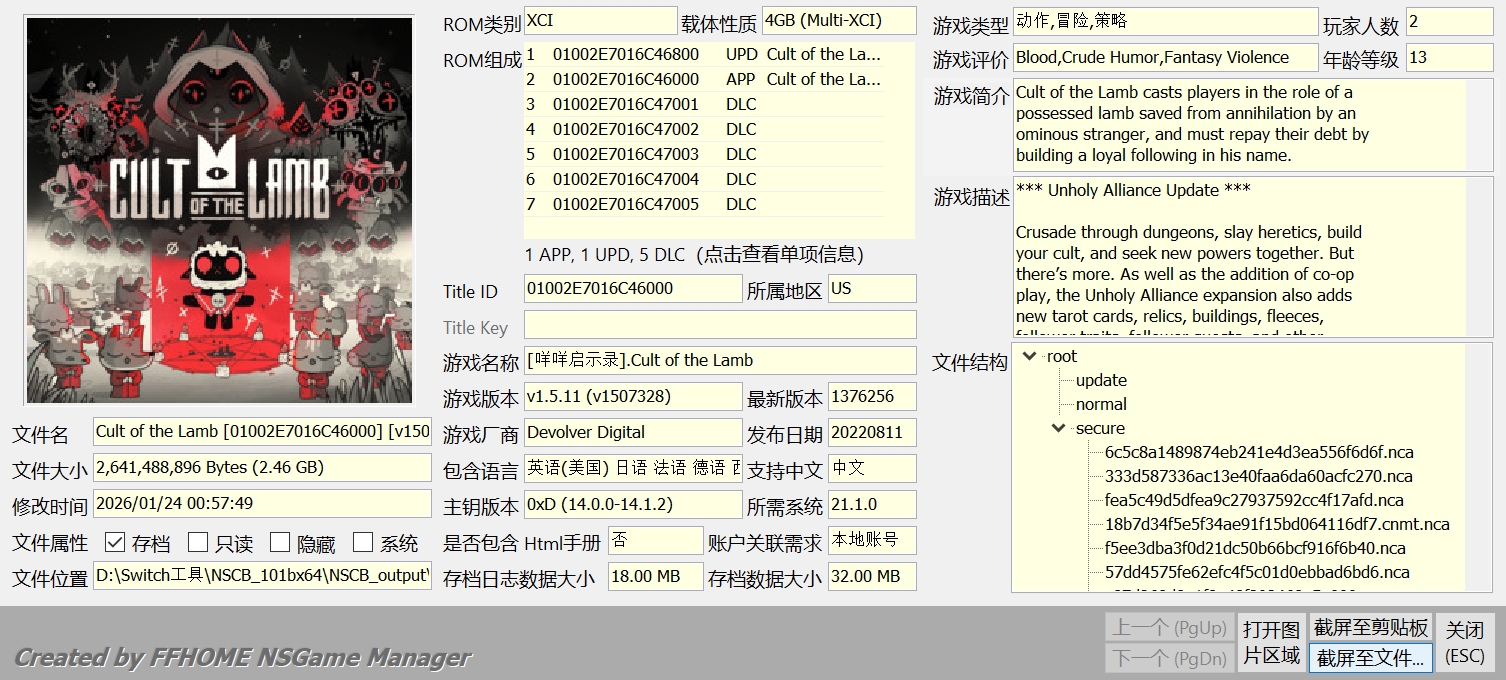Click the 文件名 file name field
The image size is (1506, 680).
(262, 432)
